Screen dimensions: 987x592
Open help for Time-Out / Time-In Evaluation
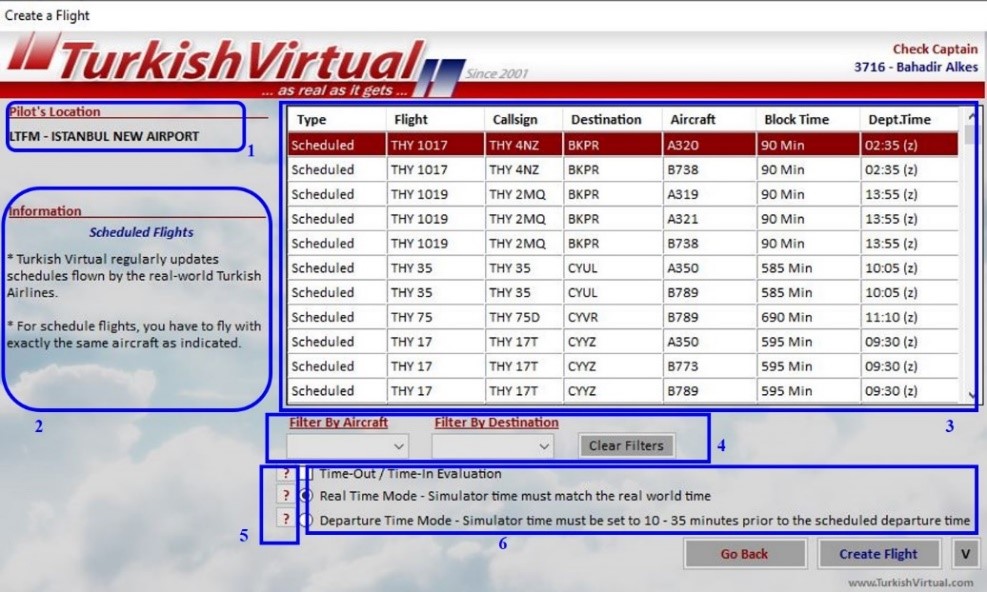[x=286, y=474]
